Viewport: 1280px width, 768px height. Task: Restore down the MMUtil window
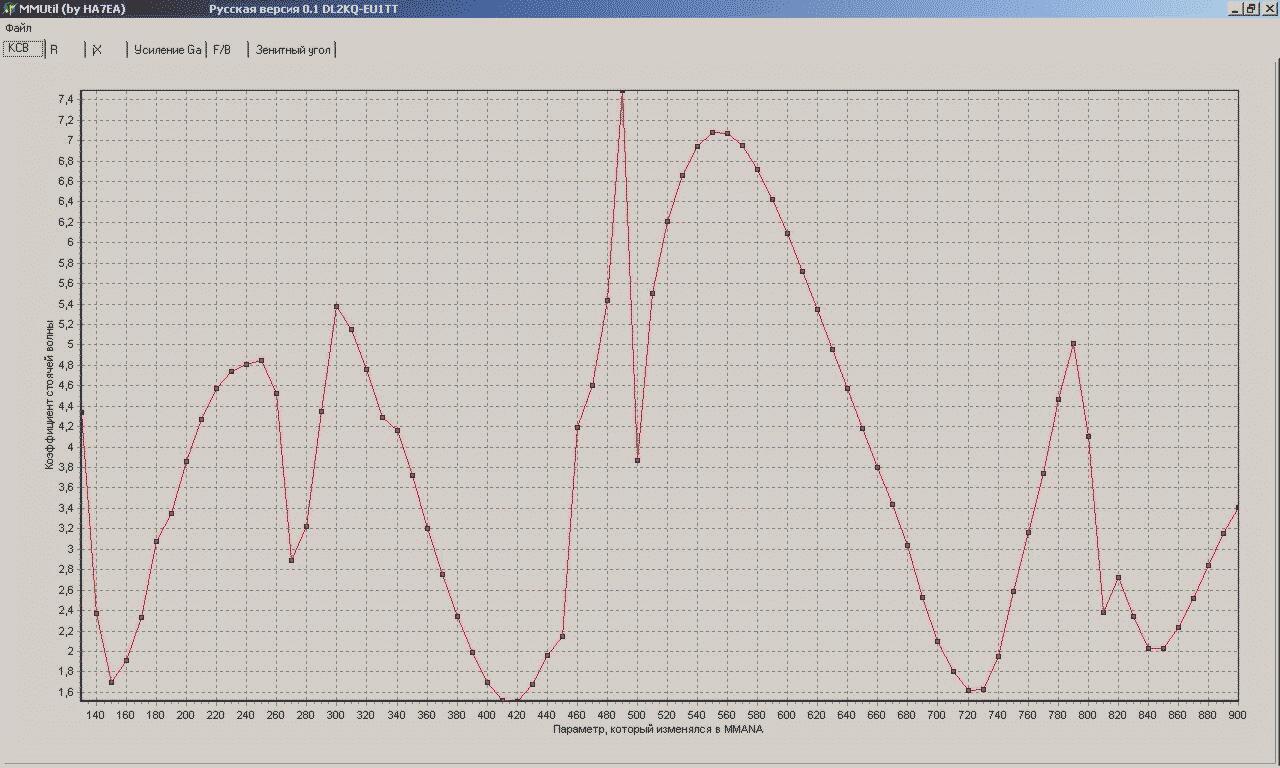coord(1251,8)
